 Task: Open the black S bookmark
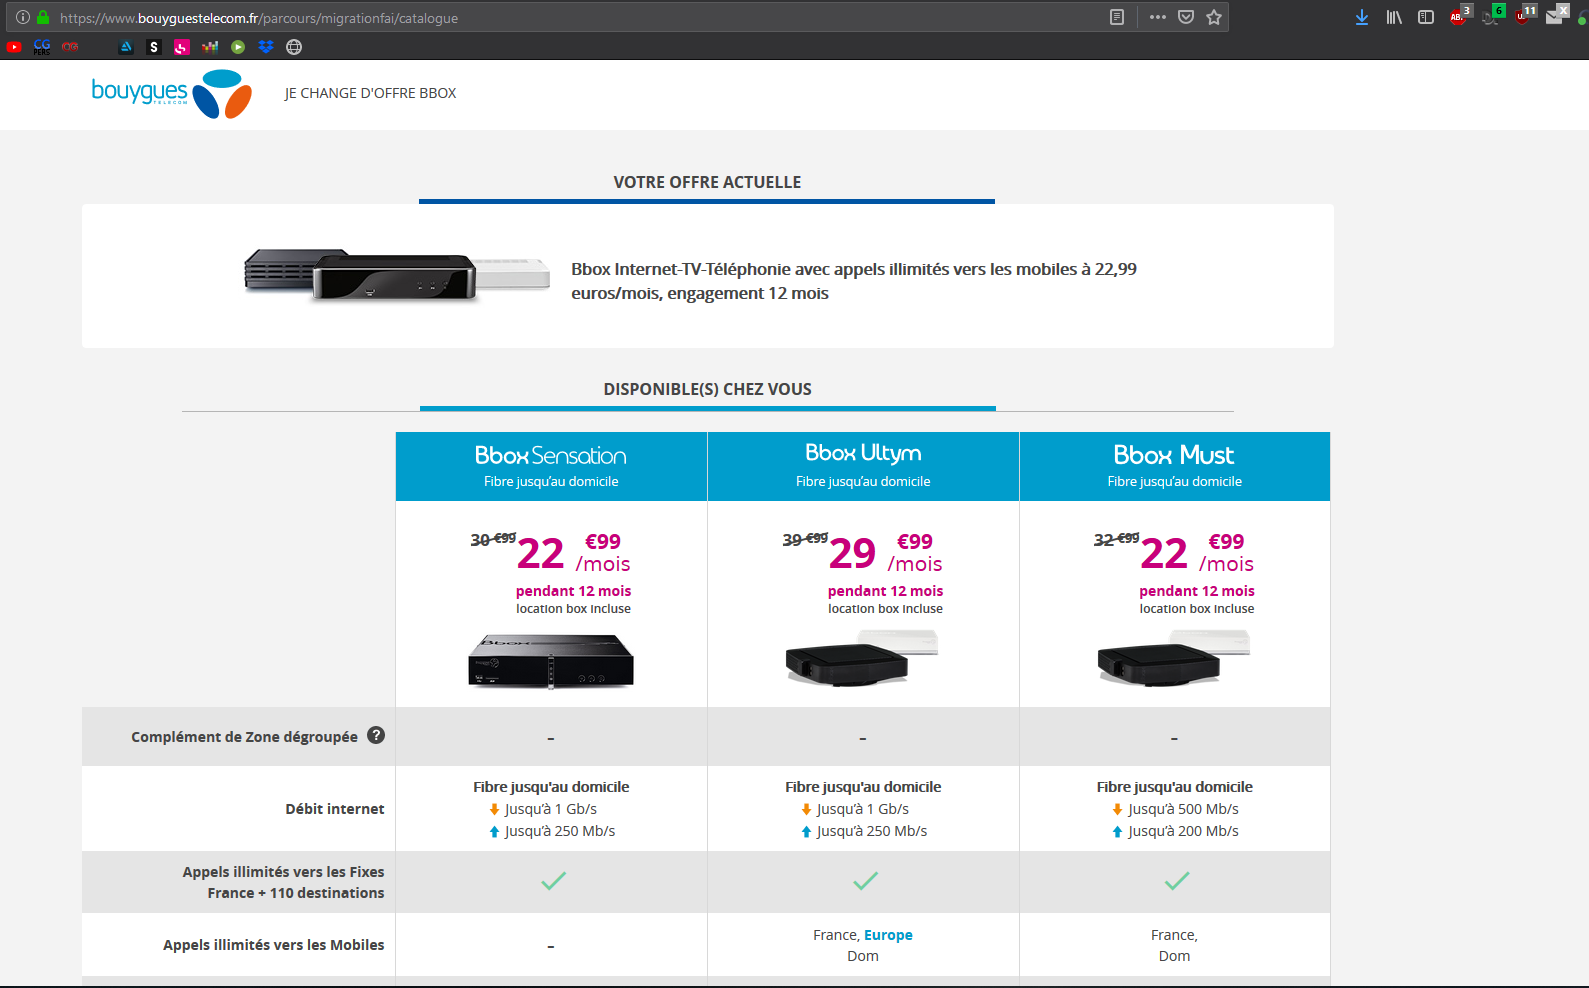tap(153, 47)
